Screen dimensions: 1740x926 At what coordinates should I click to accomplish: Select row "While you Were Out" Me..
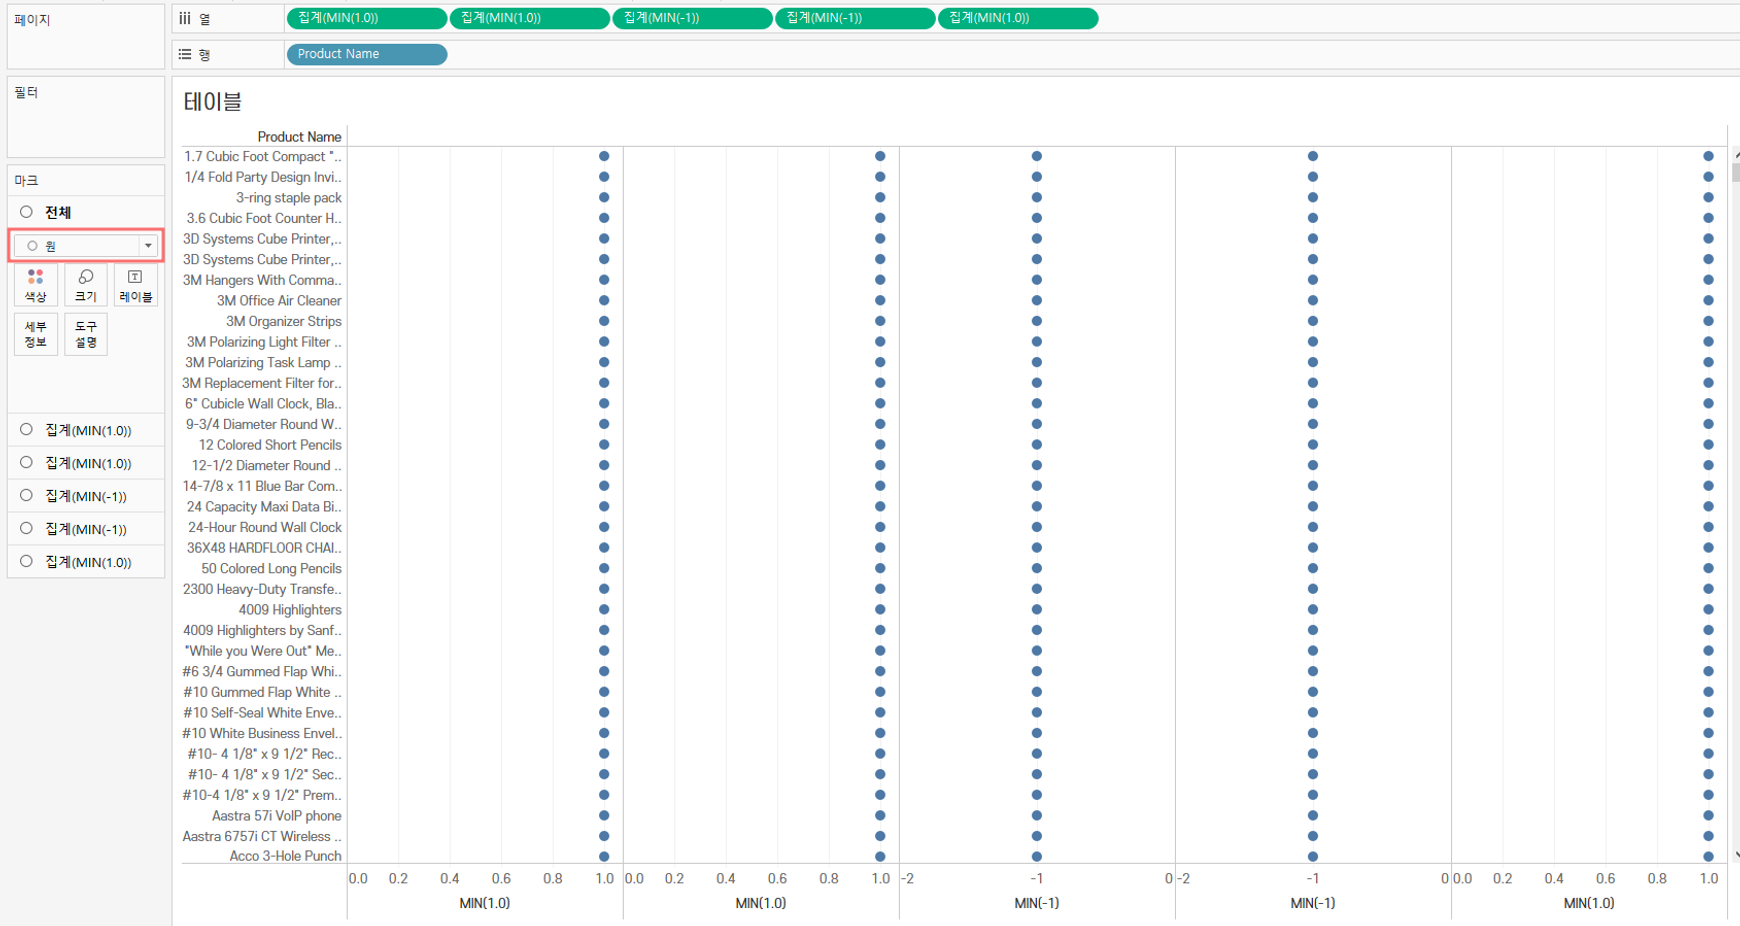[x=263, y=651]
